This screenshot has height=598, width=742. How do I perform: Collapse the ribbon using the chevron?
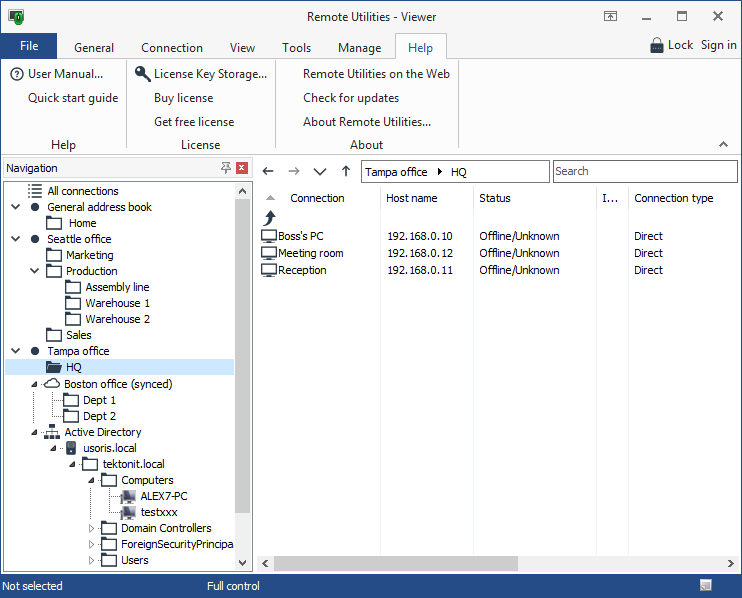724,145
